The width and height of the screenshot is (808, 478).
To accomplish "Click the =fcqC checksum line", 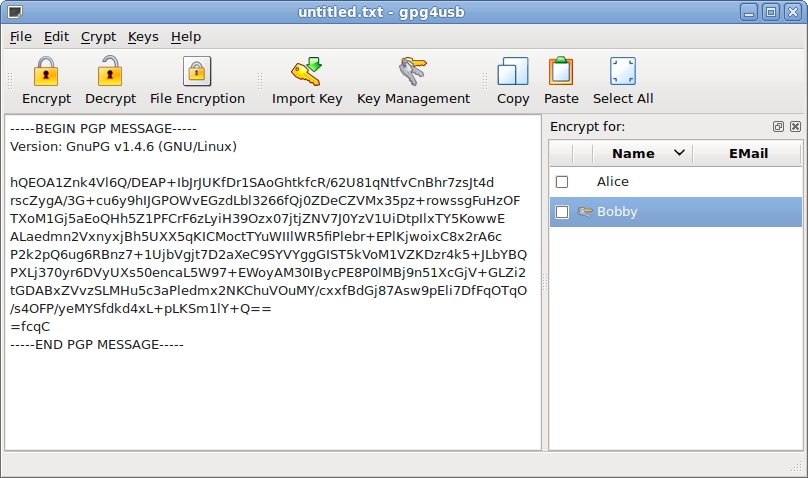I will click(x=30, y=327).
